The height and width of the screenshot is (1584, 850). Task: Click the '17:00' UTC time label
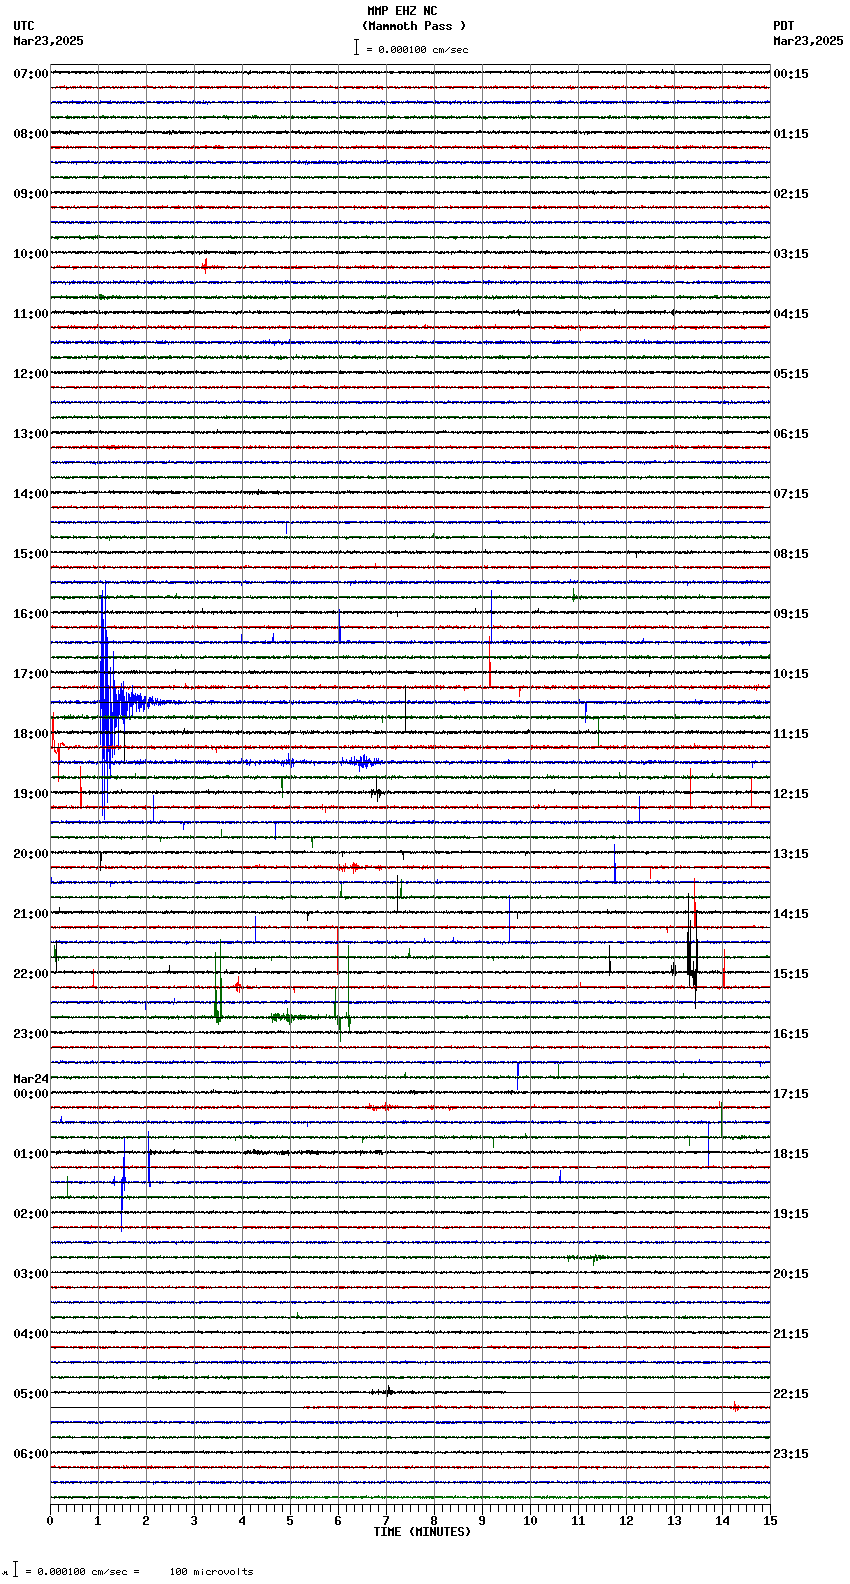point(31,674)
